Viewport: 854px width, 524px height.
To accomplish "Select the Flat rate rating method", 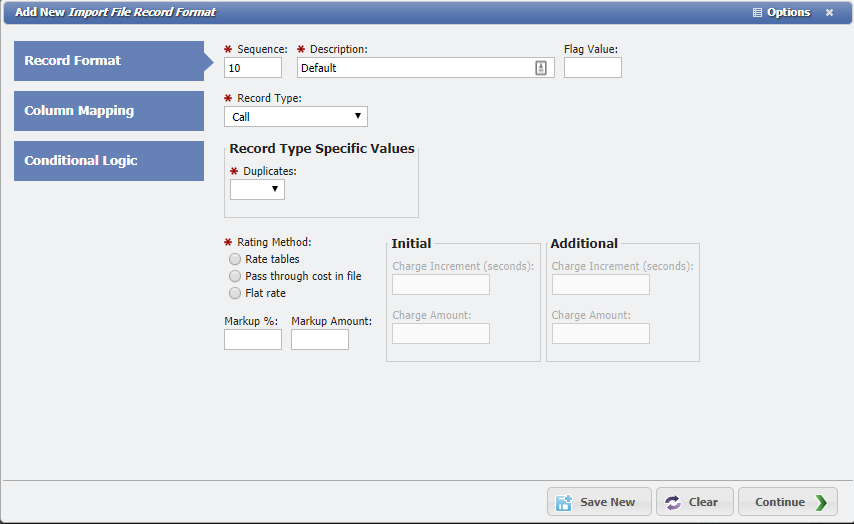I will (x=235, y=293).
